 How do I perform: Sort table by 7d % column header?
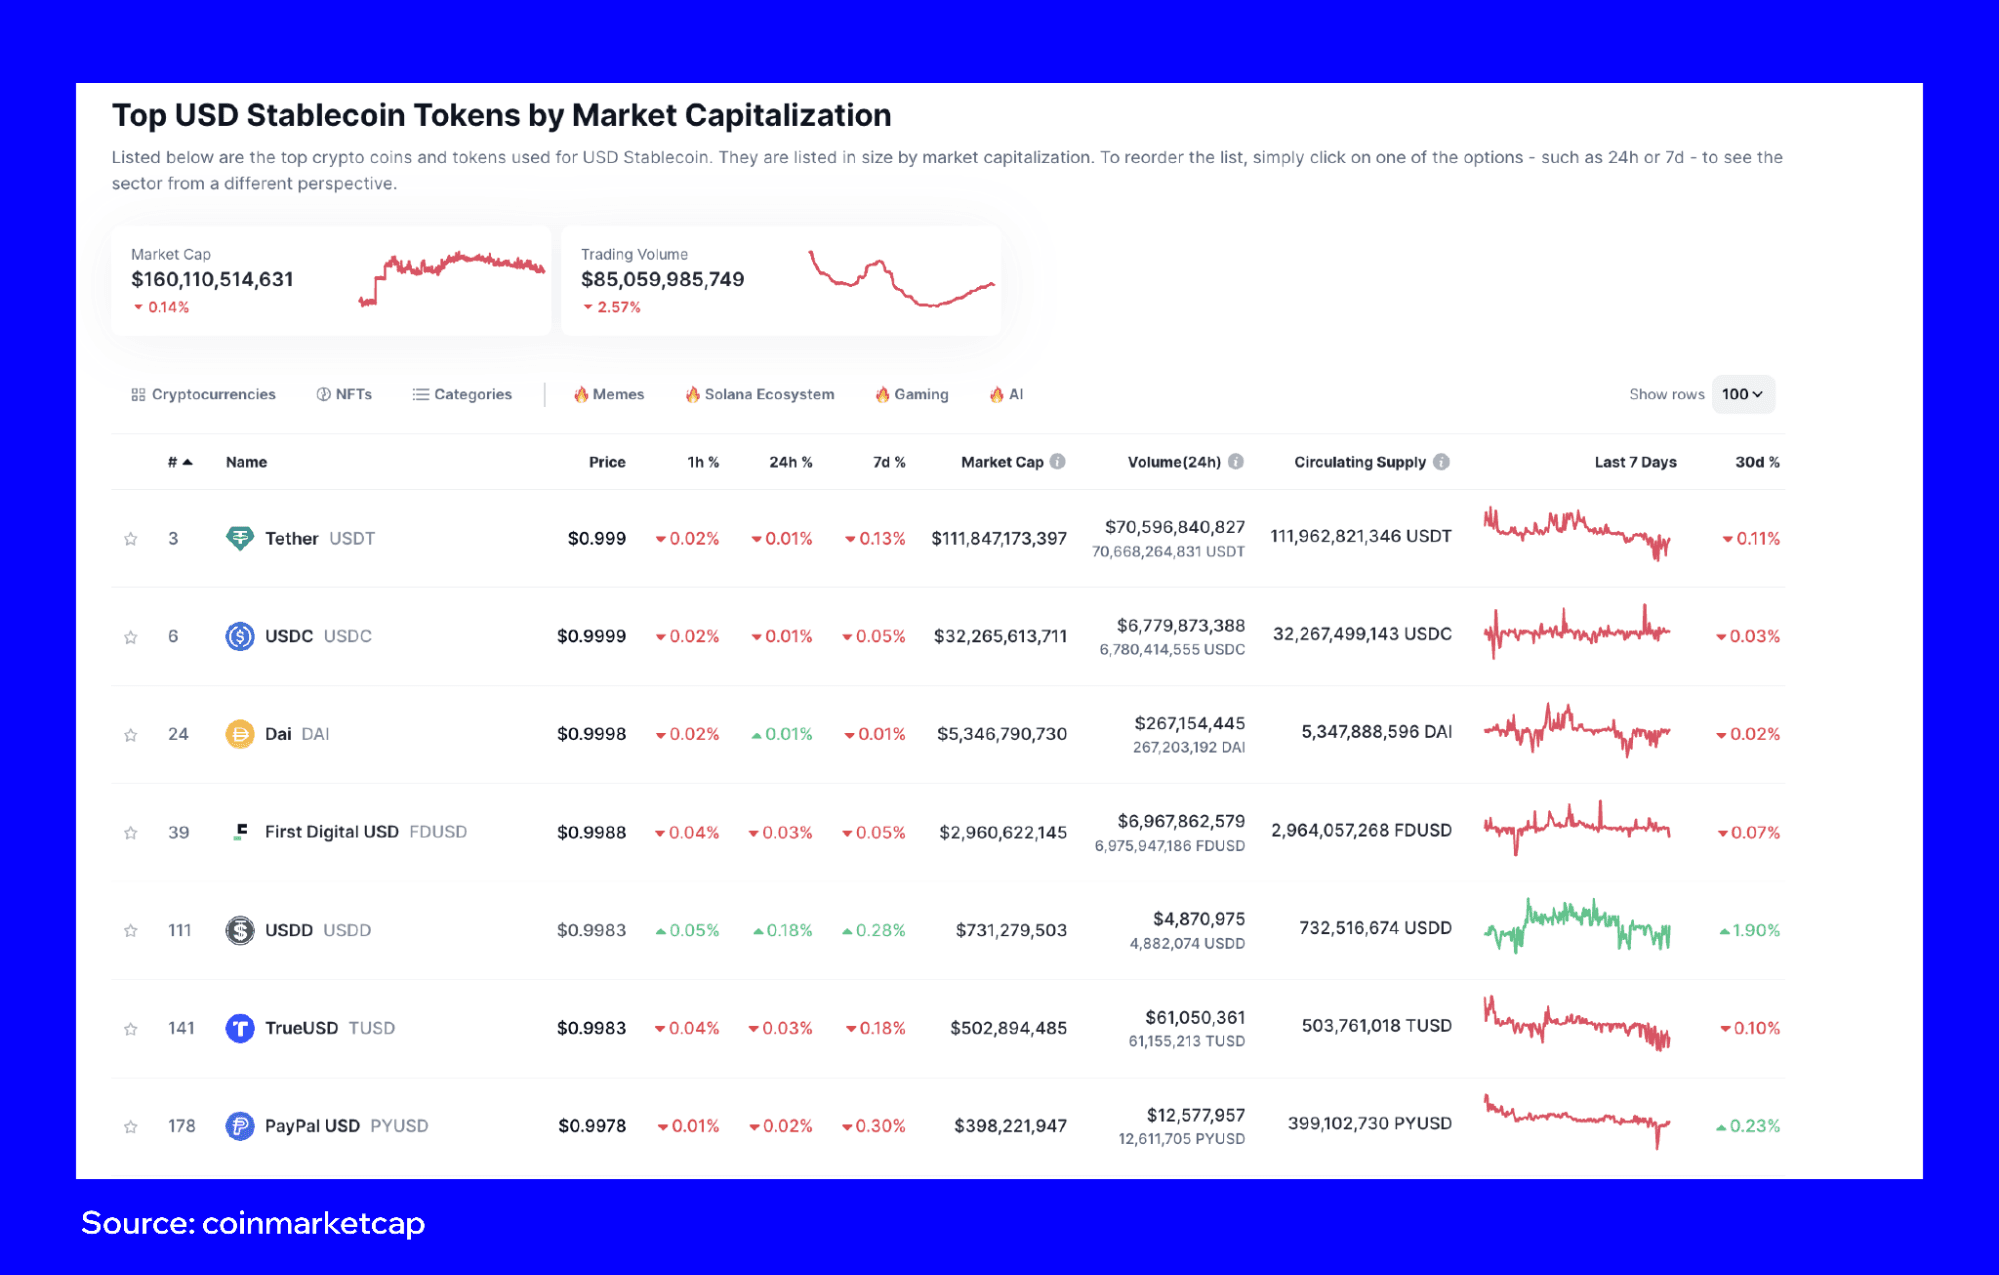point(889,462)
